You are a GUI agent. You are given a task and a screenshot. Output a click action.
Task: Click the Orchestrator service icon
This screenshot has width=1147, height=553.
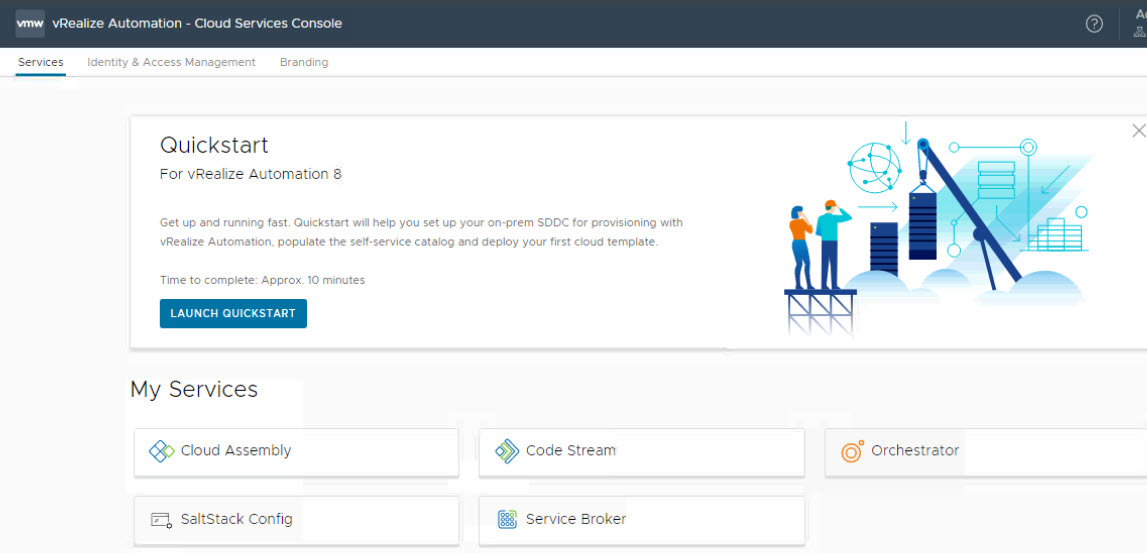pos(851,451)
